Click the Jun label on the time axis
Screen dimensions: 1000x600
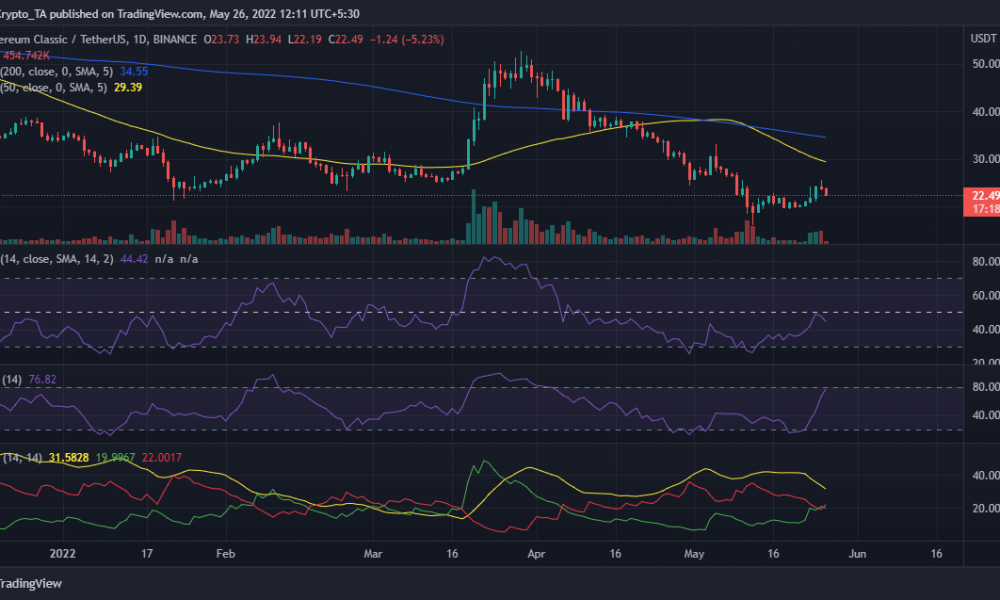click(x=857, y=553)
